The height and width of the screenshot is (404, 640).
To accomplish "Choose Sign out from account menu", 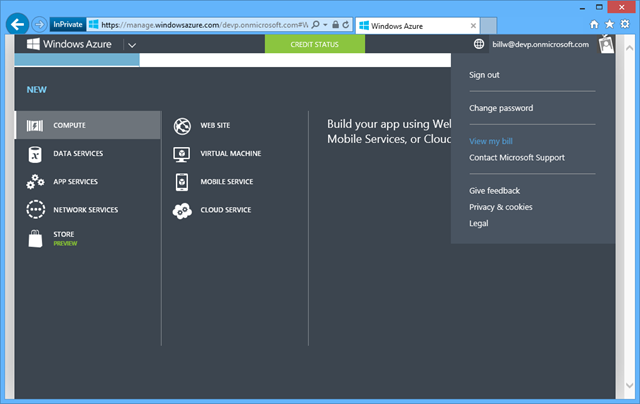I will (484, 75).
